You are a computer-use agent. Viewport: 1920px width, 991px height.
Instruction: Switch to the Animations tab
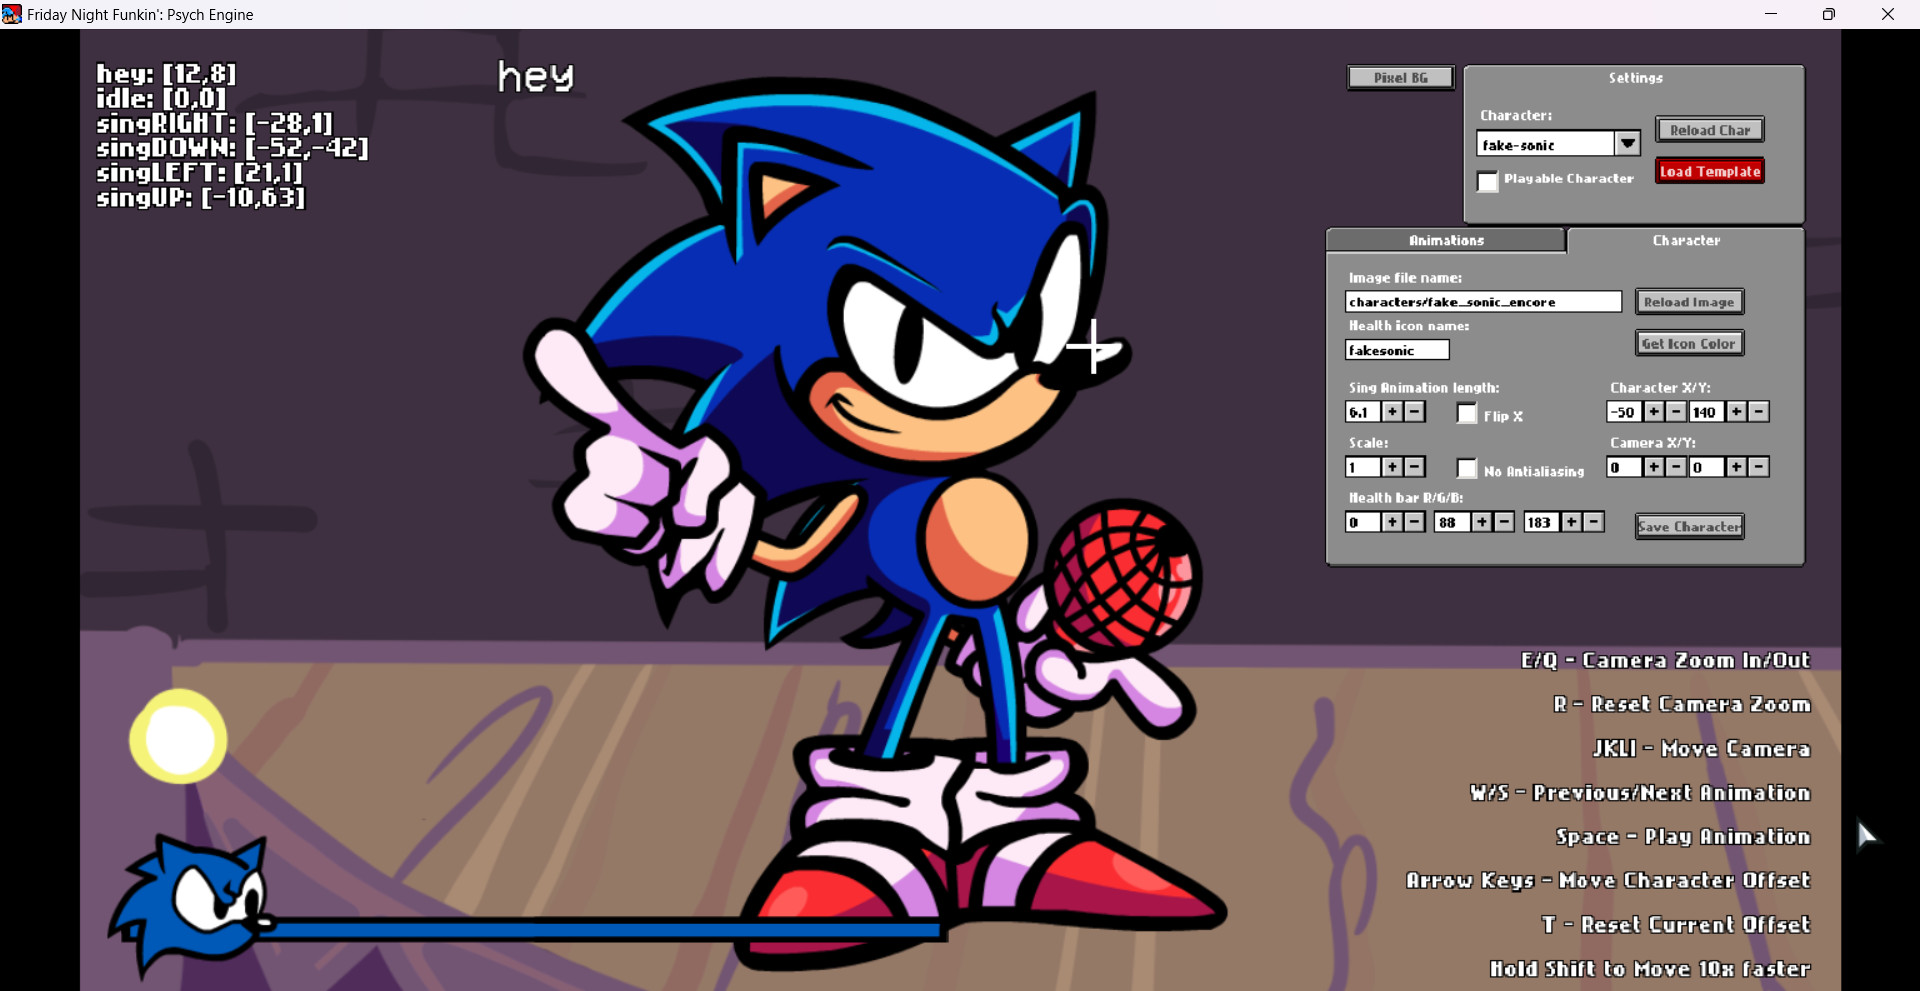point(1445,240)
